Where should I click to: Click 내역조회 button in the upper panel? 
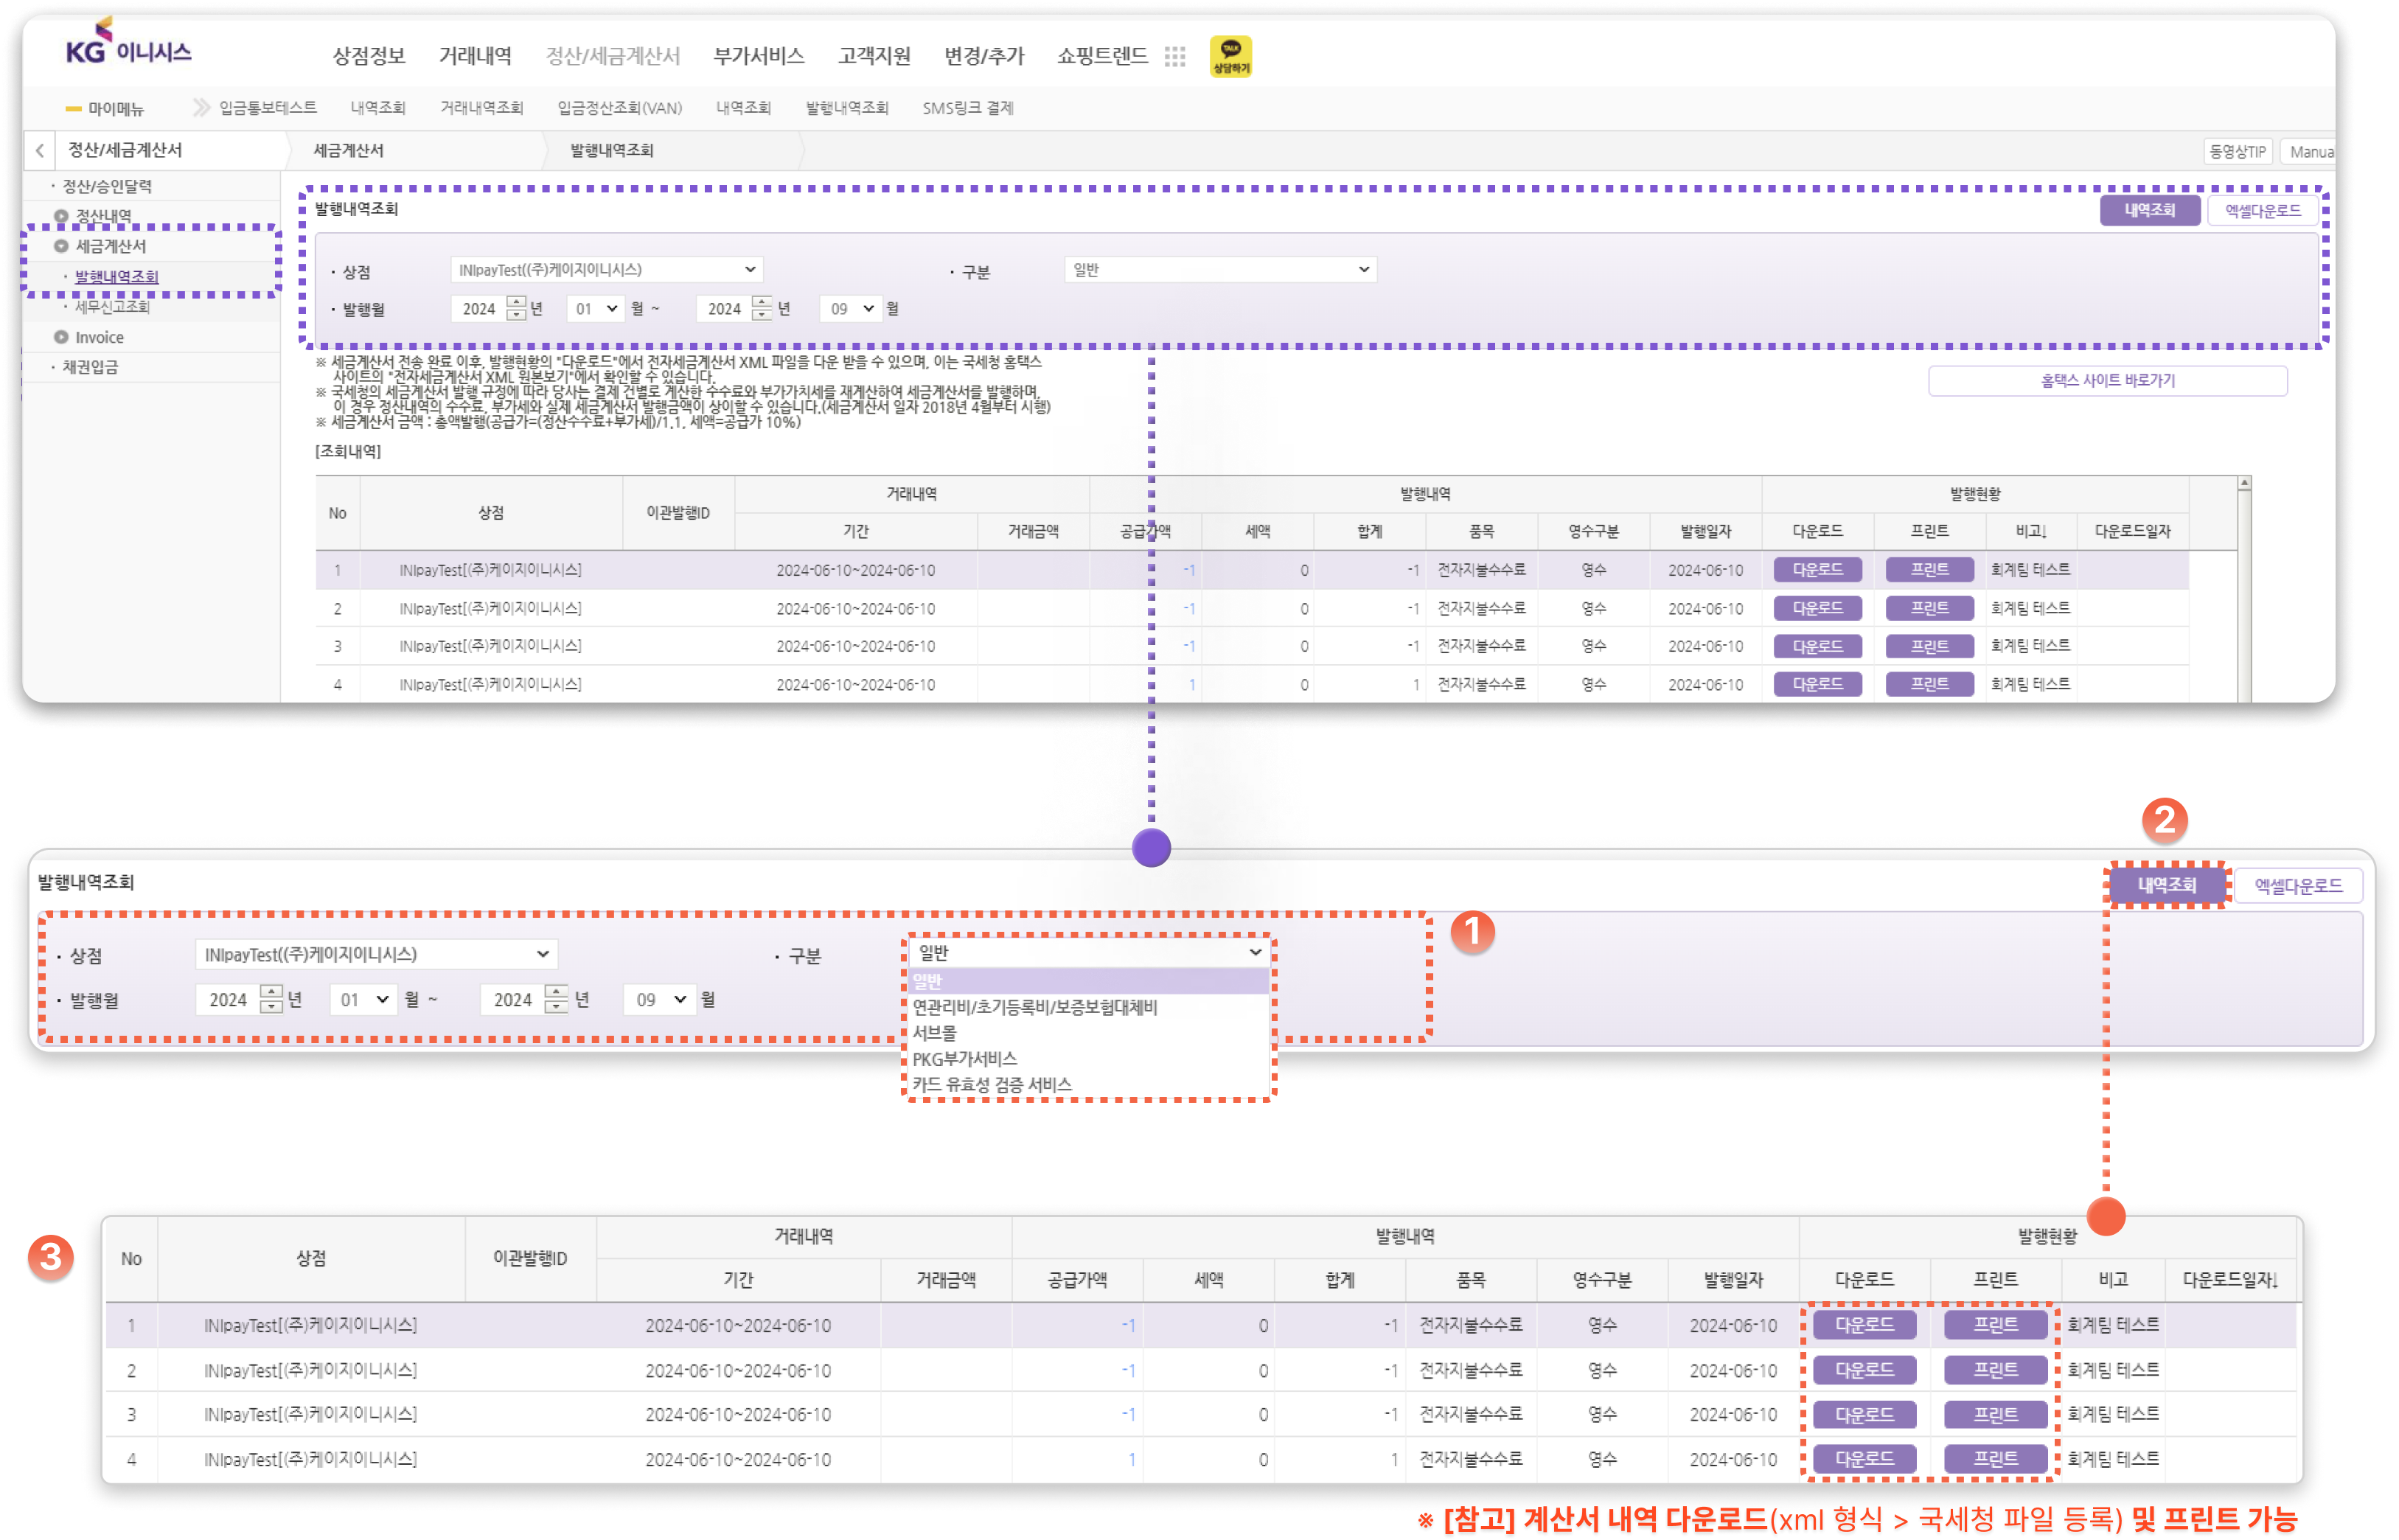pos(2149,210)
